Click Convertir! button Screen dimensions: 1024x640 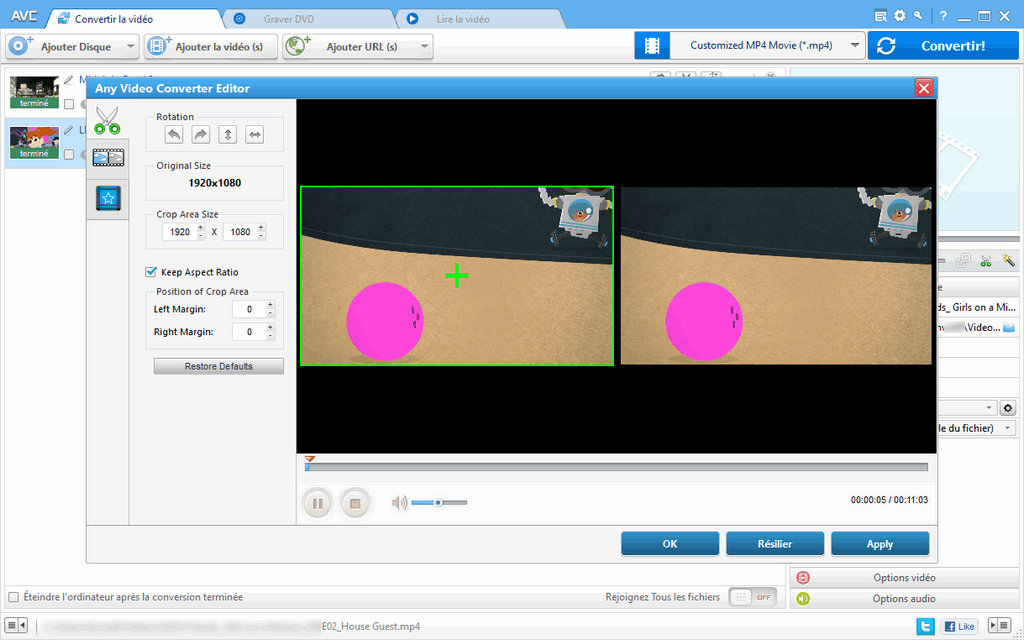(942, 46)
